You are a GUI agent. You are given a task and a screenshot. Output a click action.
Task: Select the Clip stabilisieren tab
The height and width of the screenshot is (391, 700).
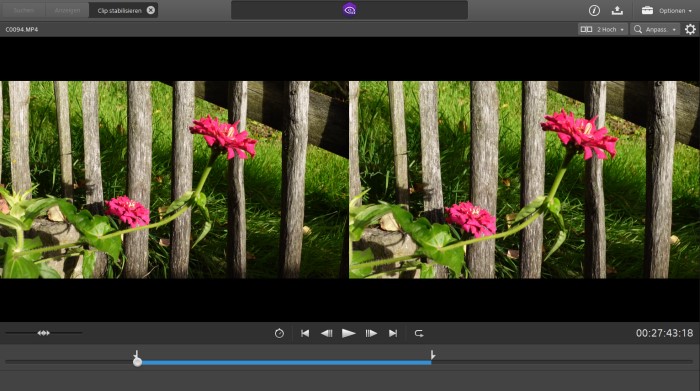[119, 10]
